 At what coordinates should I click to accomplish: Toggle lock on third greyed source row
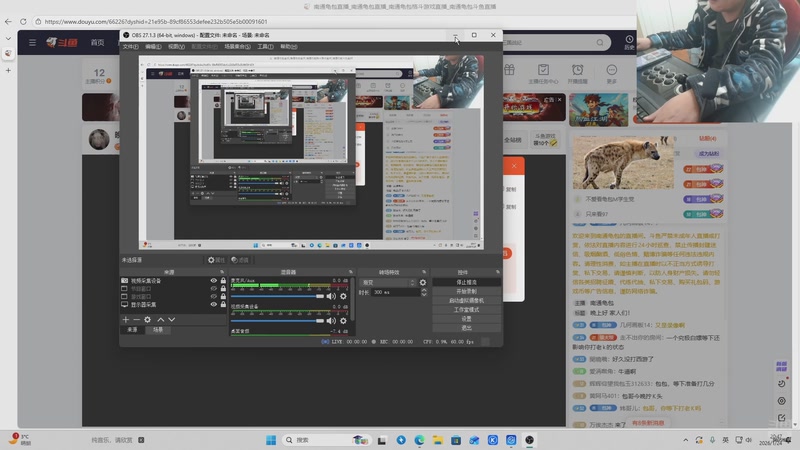[223, 296]
